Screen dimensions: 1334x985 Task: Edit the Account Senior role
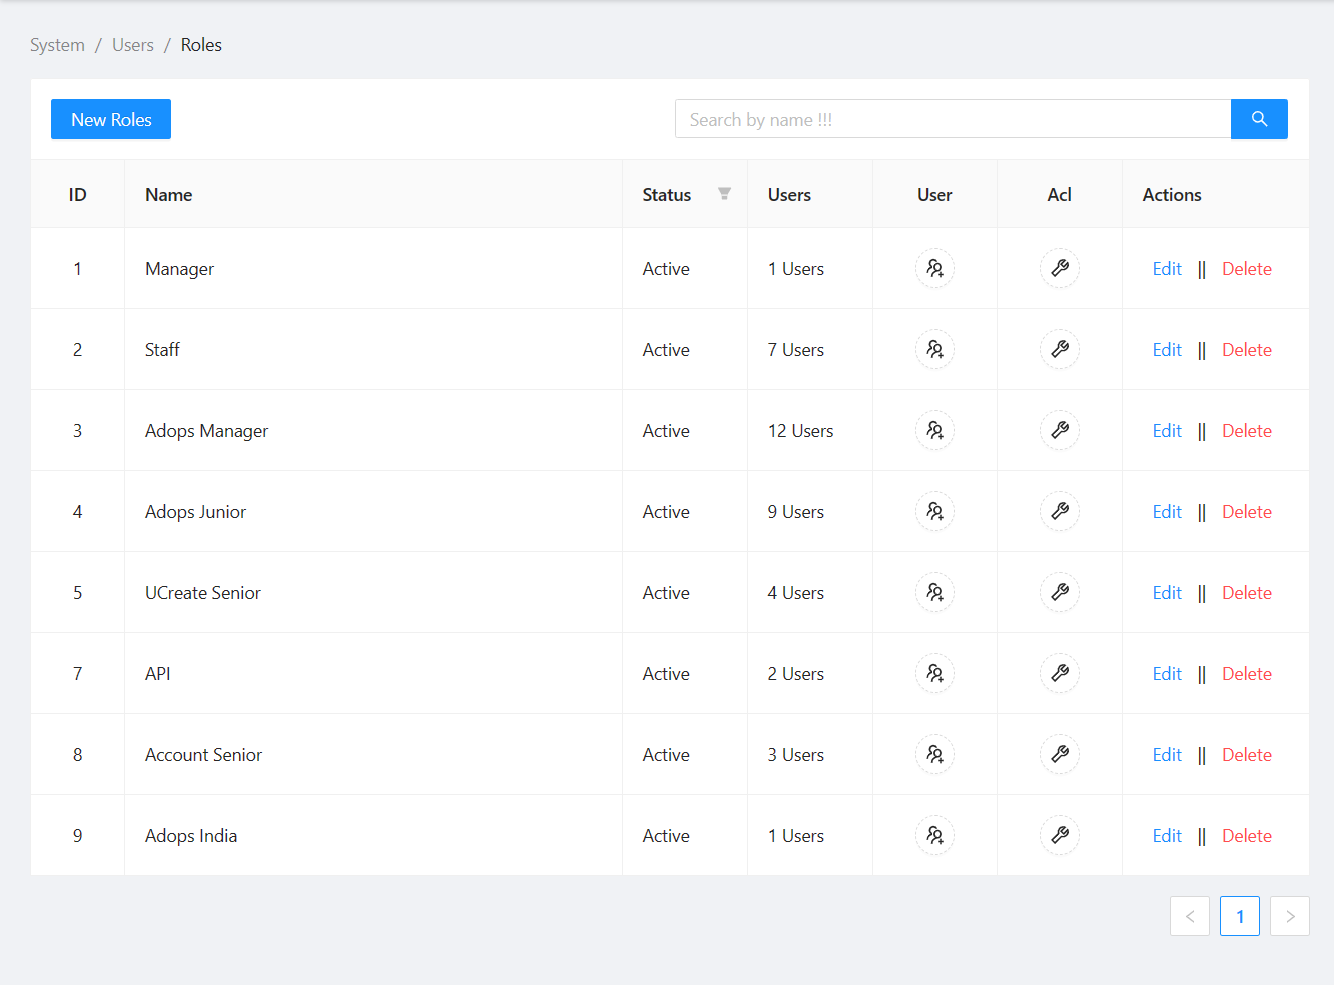tap(1167, 755)
